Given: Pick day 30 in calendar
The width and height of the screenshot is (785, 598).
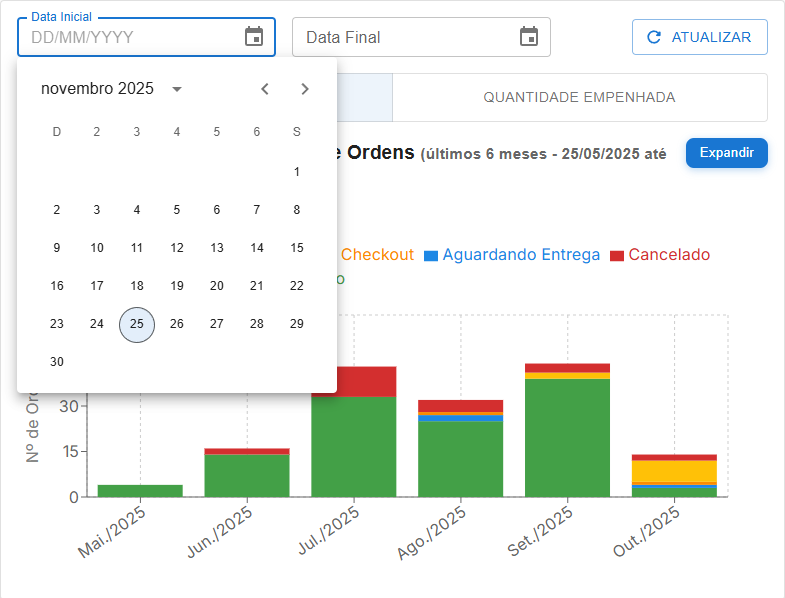Looking at the screenshot, I should tap(57, 362).
